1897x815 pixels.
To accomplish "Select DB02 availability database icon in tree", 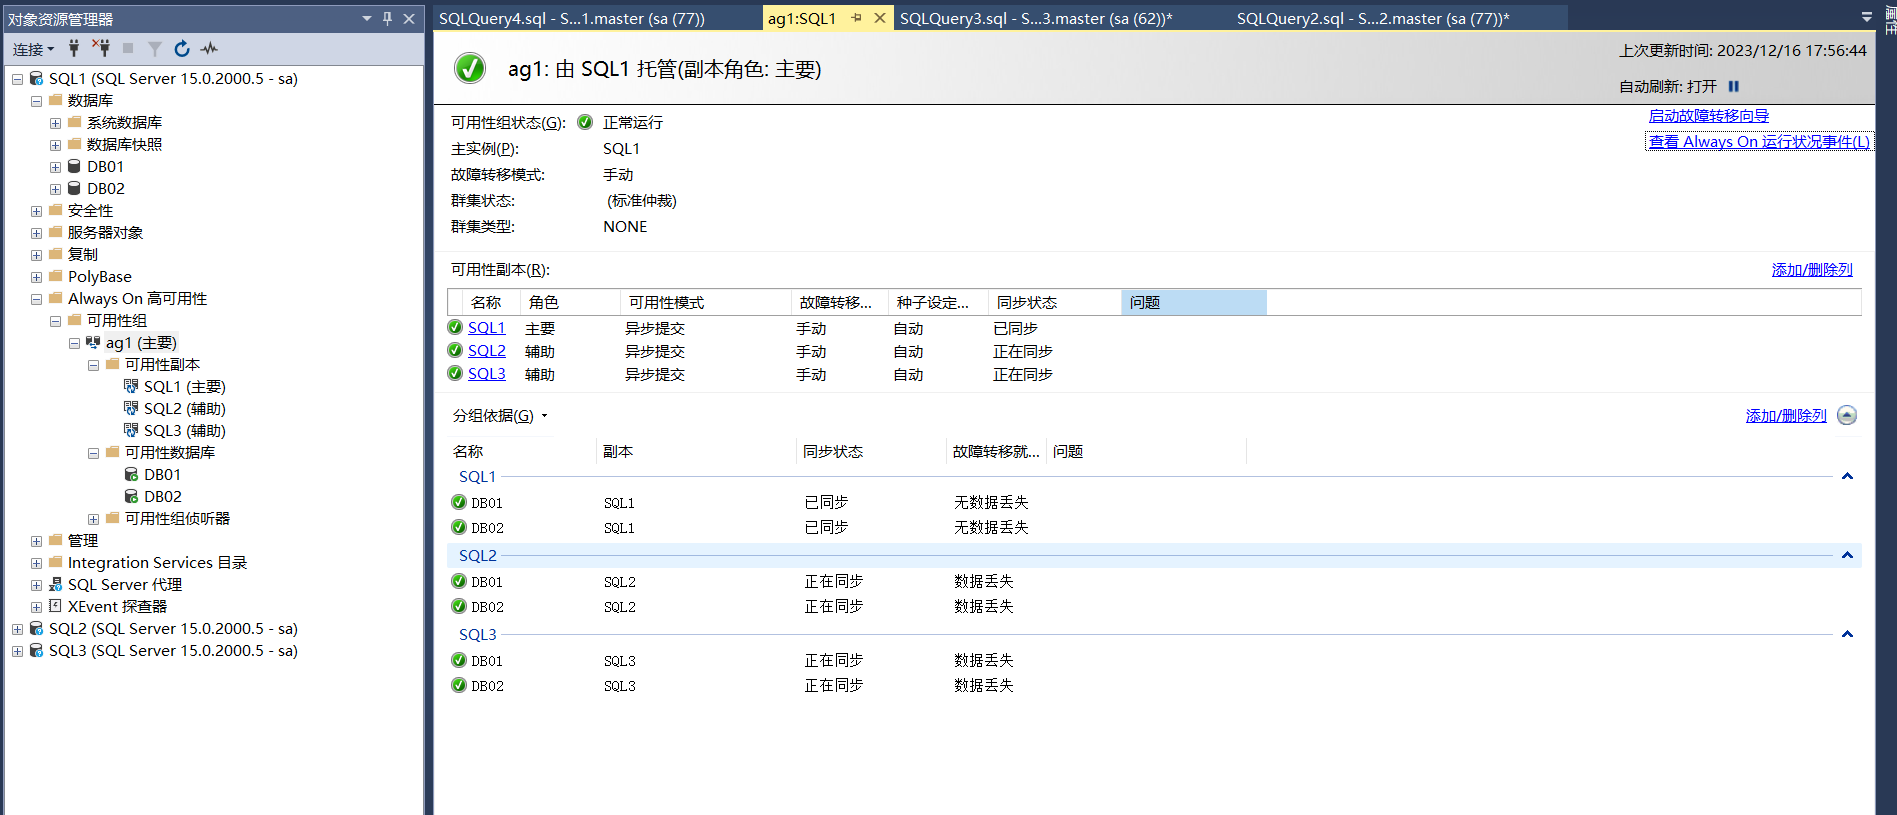I will [x=131, y=497].
